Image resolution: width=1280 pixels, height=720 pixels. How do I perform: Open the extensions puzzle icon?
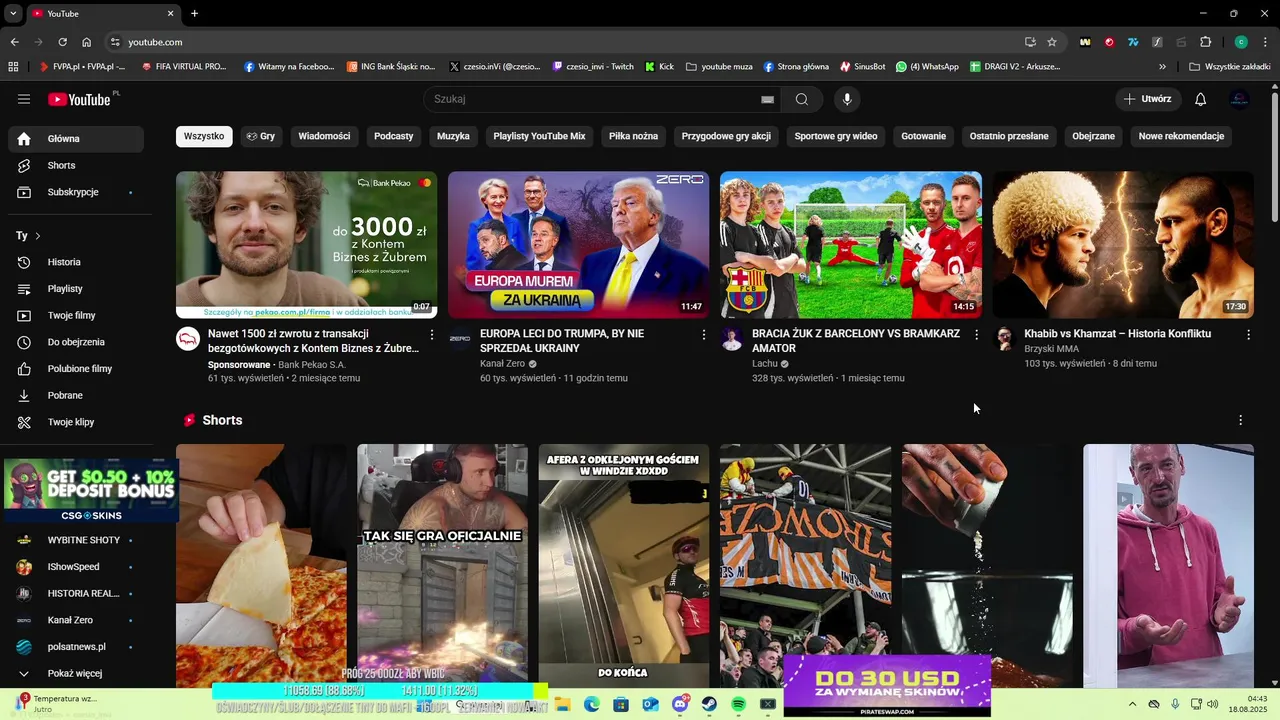coord(1206,42)
